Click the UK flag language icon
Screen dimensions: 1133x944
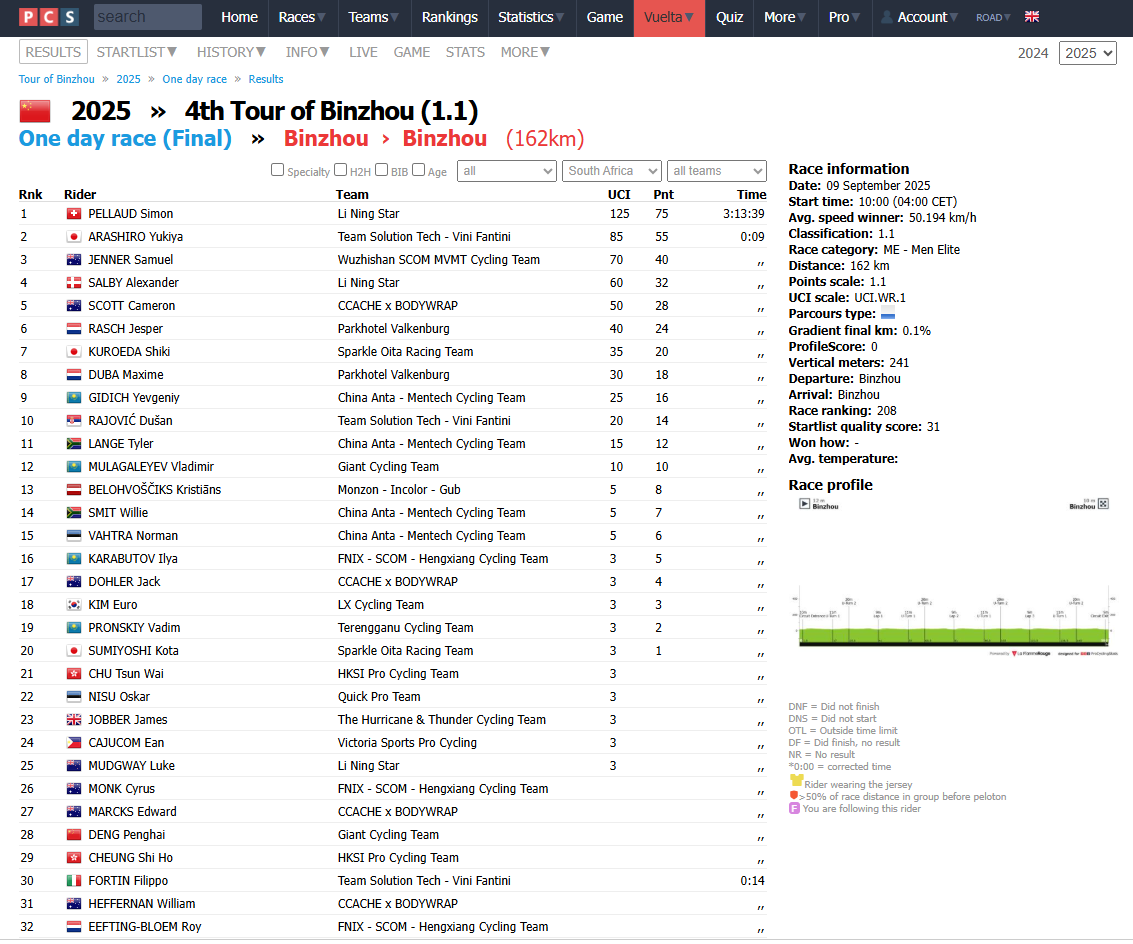1032,17
